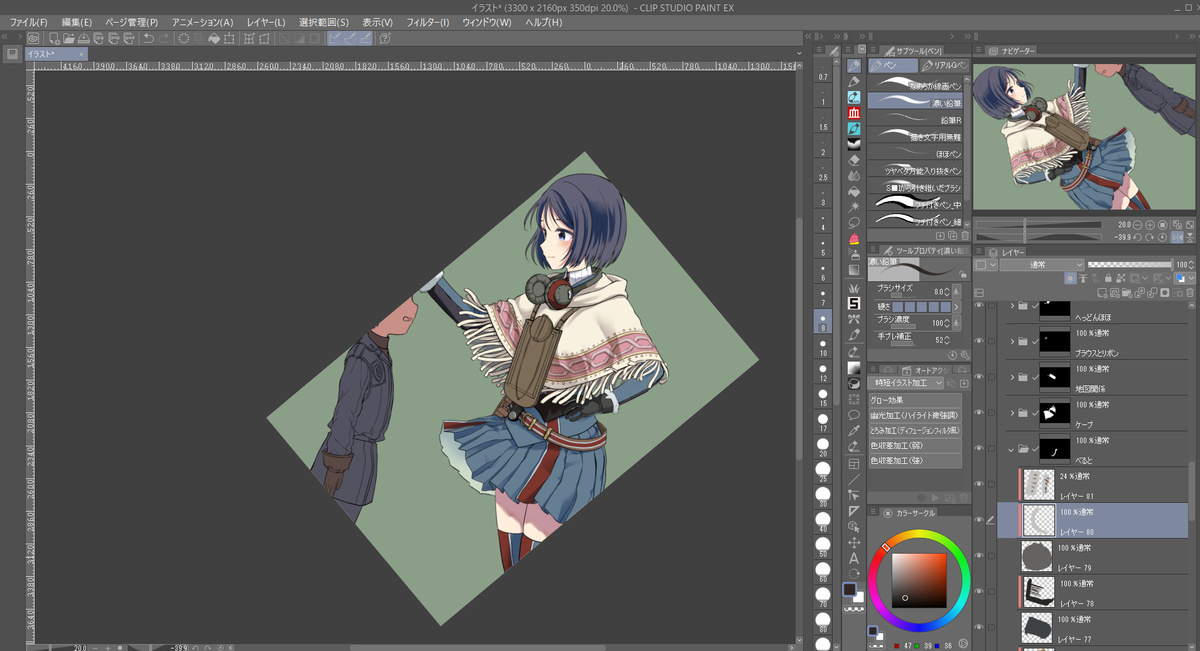Click the Lock layer padlock icon
This screenshot has width=1200, height=651.
coord(1108,277)
